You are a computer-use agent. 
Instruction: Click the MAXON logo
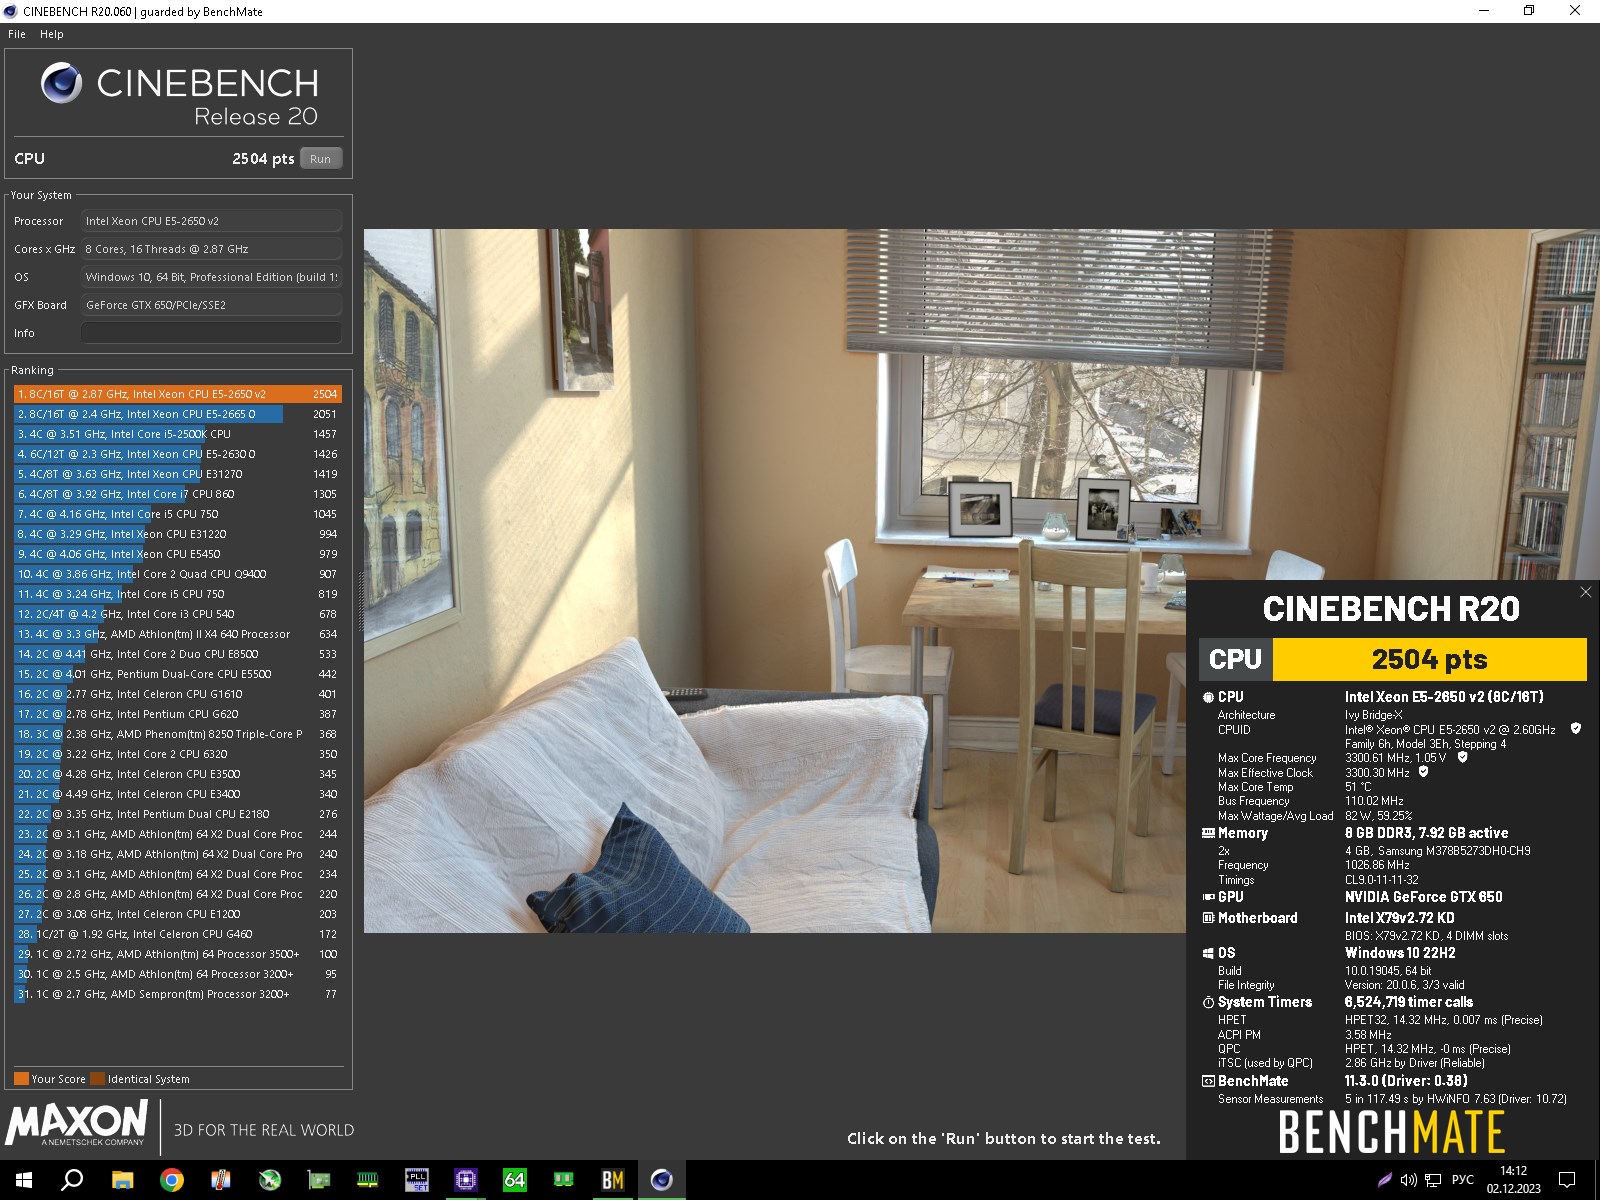(x=77, y=1123)
